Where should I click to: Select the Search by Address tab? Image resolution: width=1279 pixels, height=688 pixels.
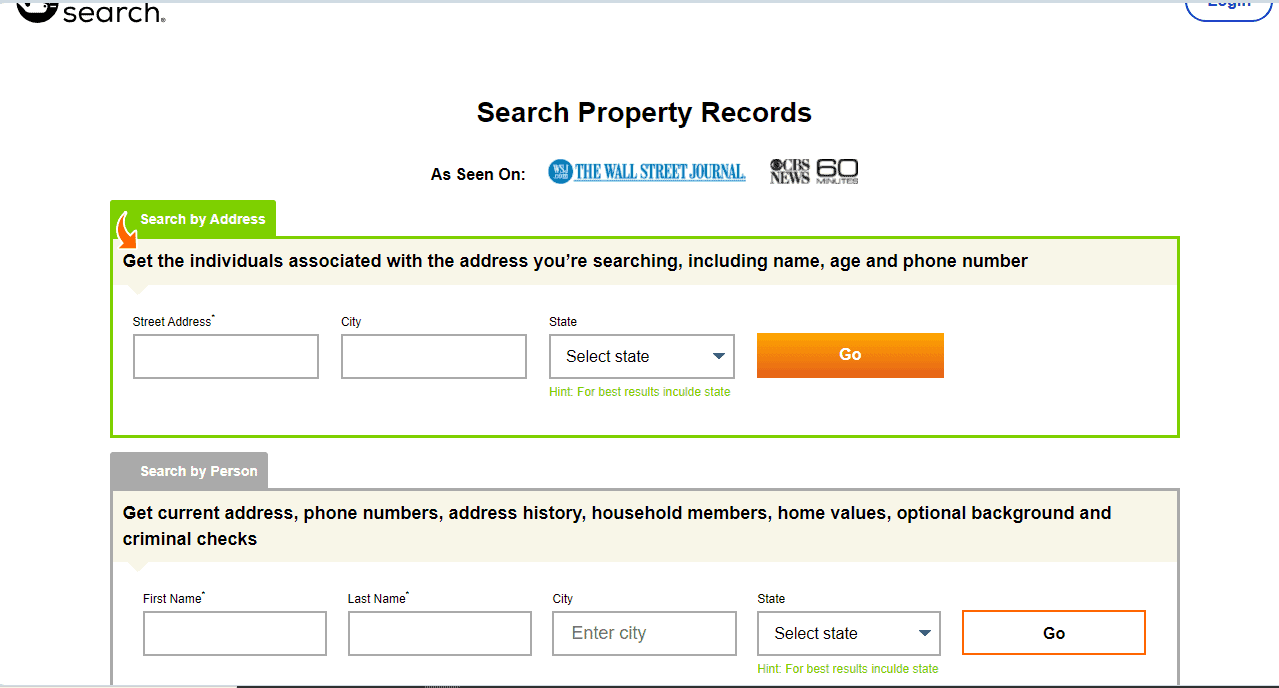pyautogui.click(x=202, y=218)
